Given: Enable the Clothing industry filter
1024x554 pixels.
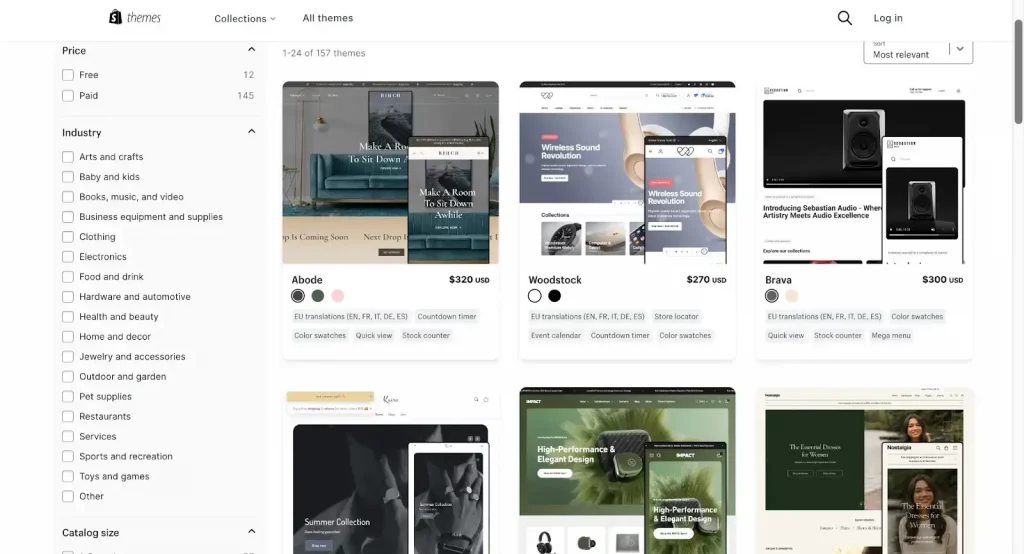Looking at the screenshot, I should (68, 236).
